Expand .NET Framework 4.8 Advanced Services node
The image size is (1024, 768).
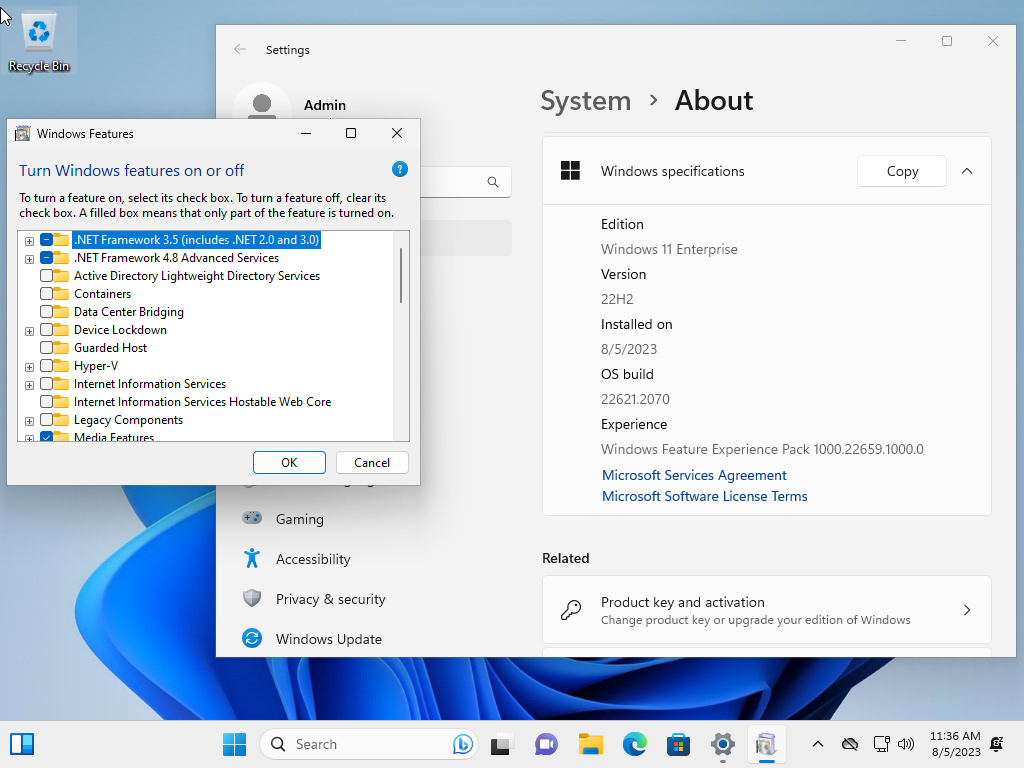click(29, 259)
